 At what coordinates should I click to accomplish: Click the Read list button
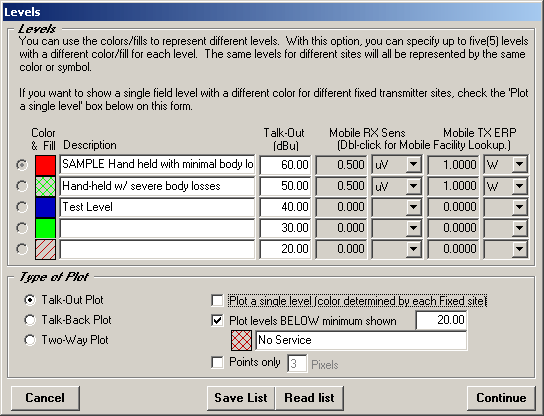coord(309,398)
